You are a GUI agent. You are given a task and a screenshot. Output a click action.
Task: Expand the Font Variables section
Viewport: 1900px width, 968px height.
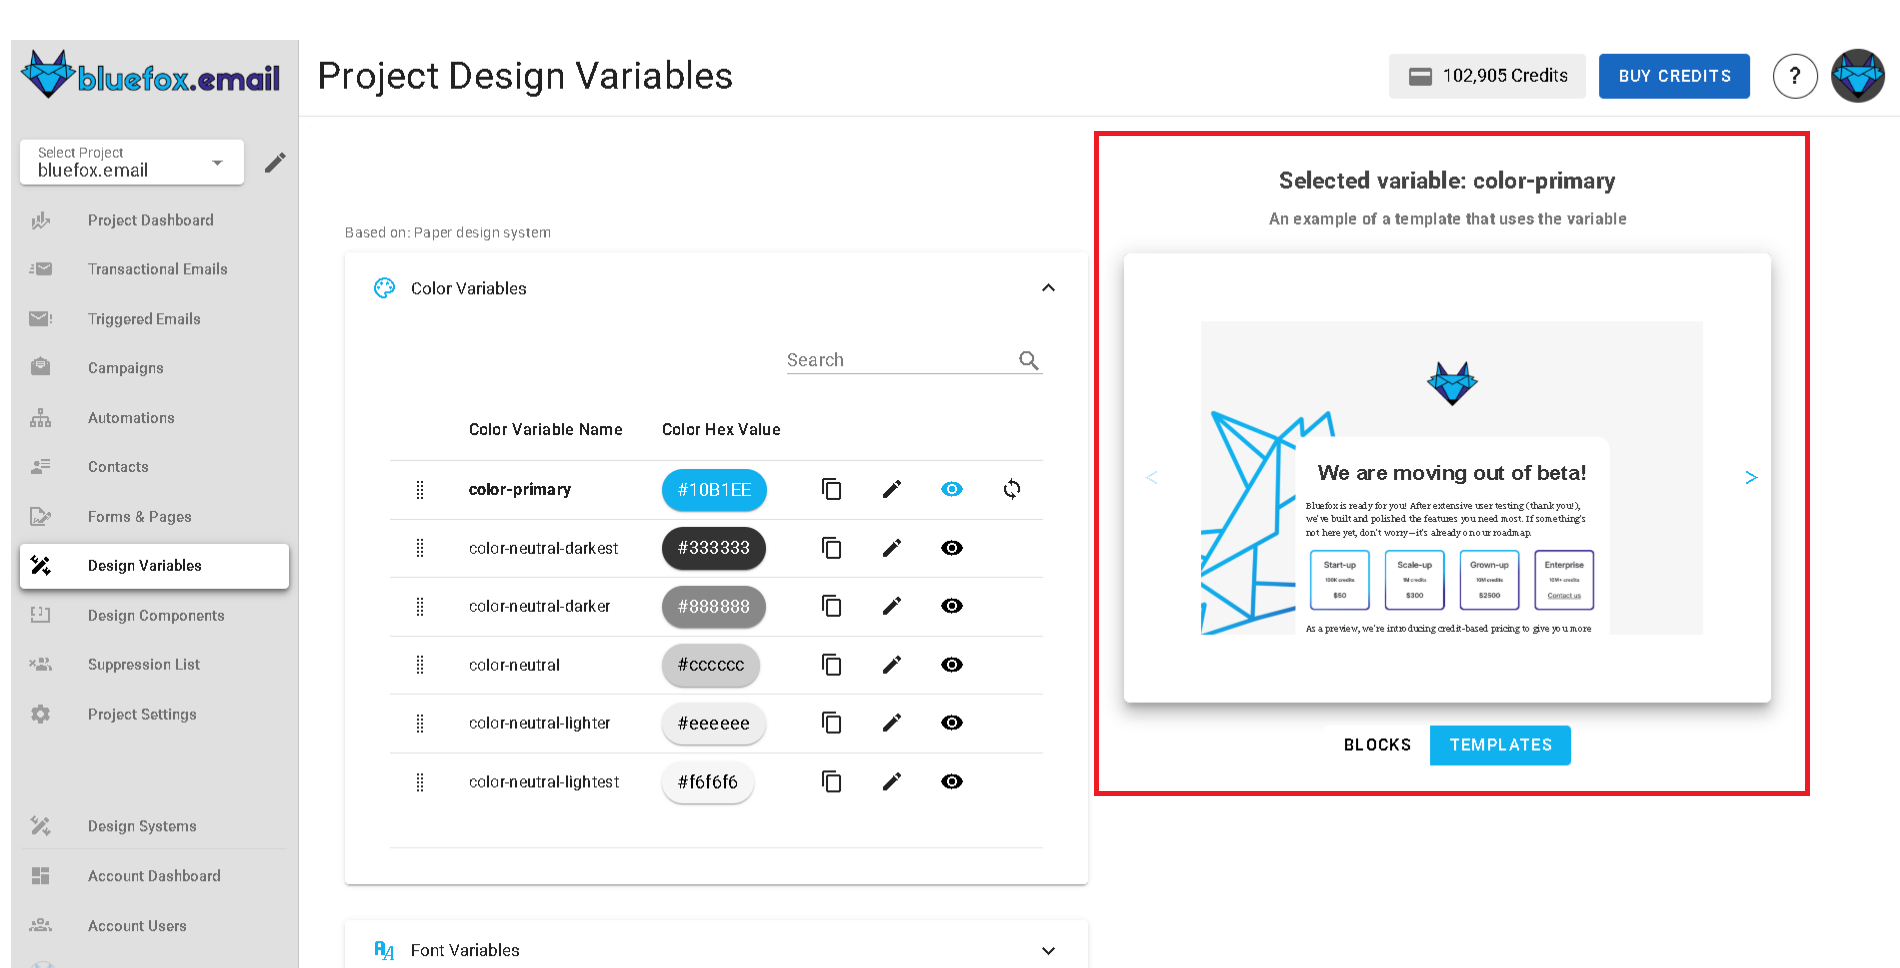1048,950
